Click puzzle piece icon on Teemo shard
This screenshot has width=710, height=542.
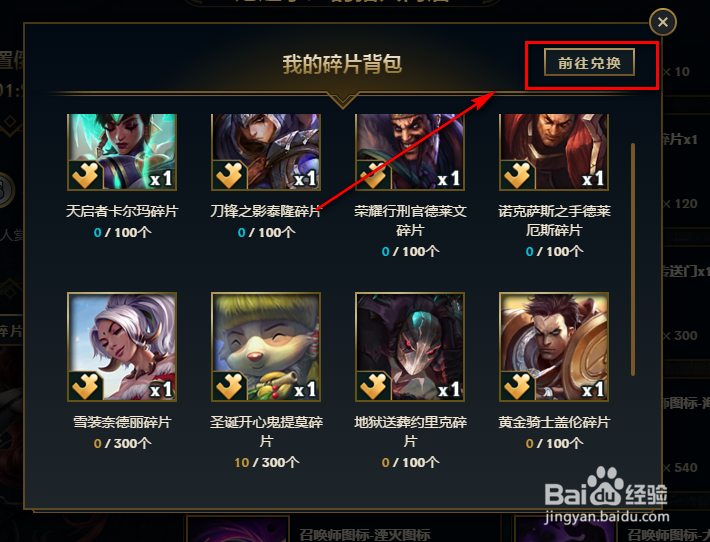pyautogui.click(x=229, y=386)
